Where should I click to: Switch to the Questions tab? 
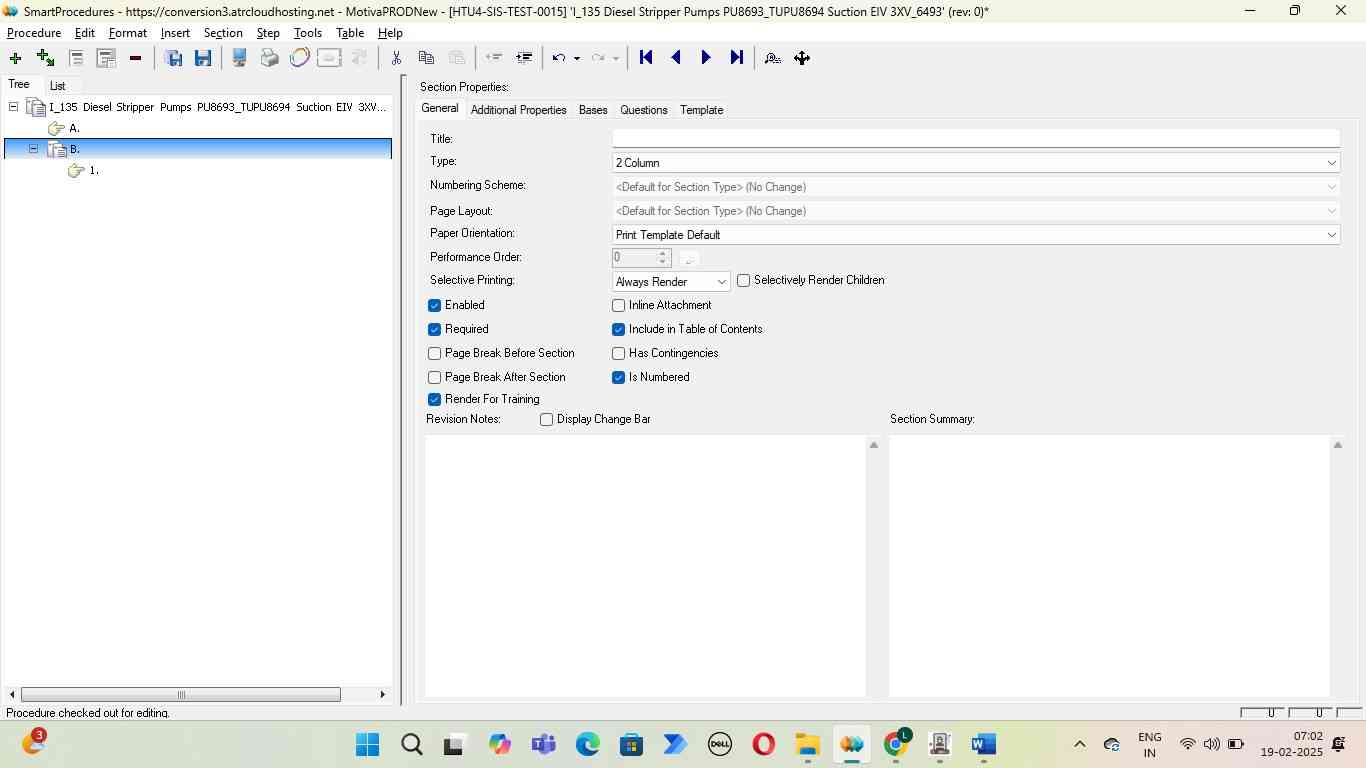643,110
